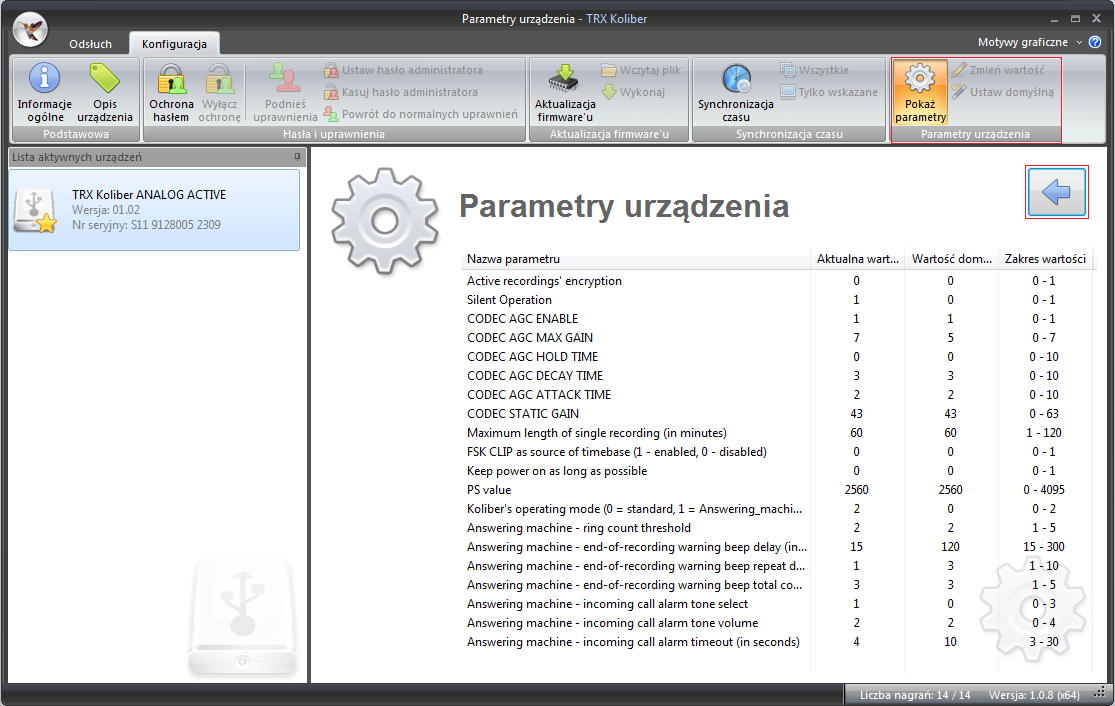Select incoming call alarm tone select row

(x=777, y=604)
